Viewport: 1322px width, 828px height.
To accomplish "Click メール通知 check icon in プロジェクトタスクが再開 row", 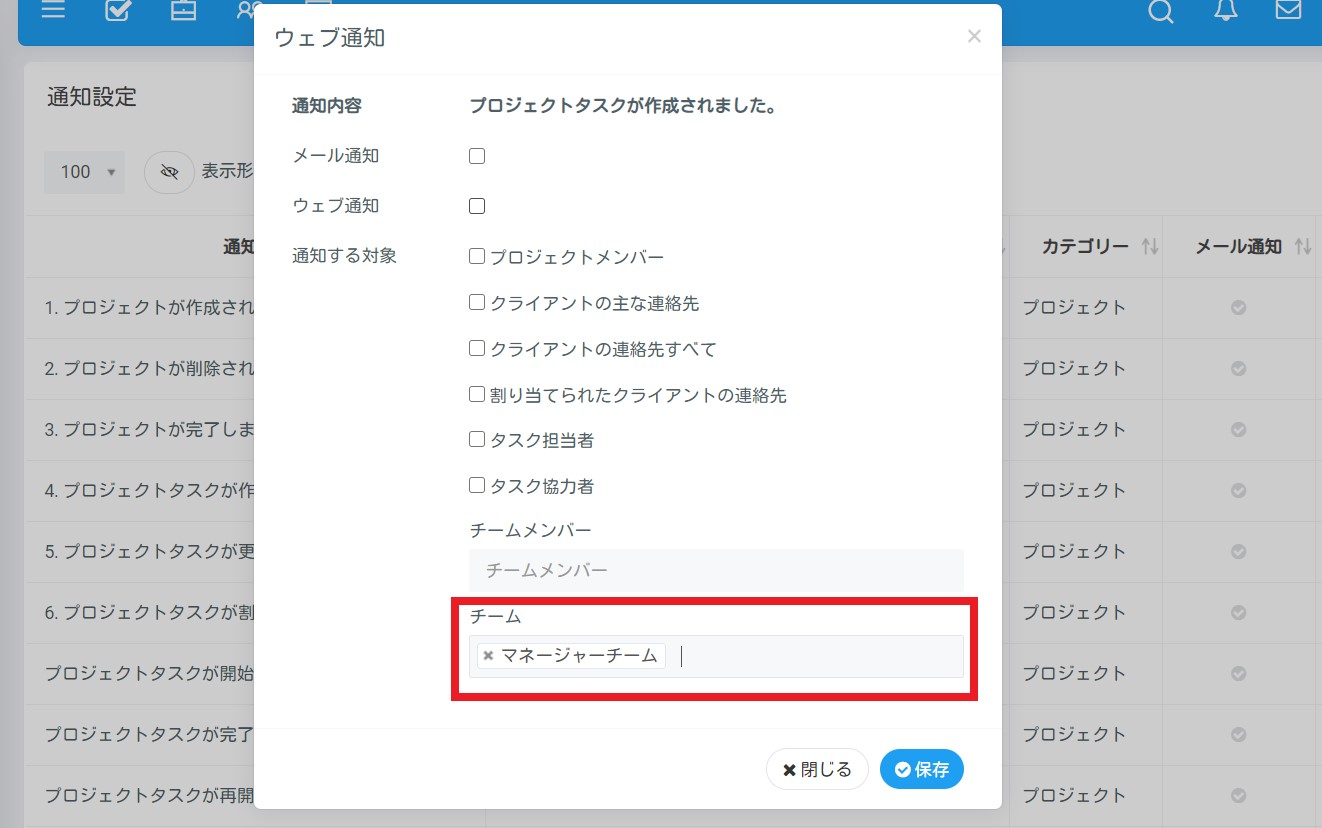I will (1238, 796).
